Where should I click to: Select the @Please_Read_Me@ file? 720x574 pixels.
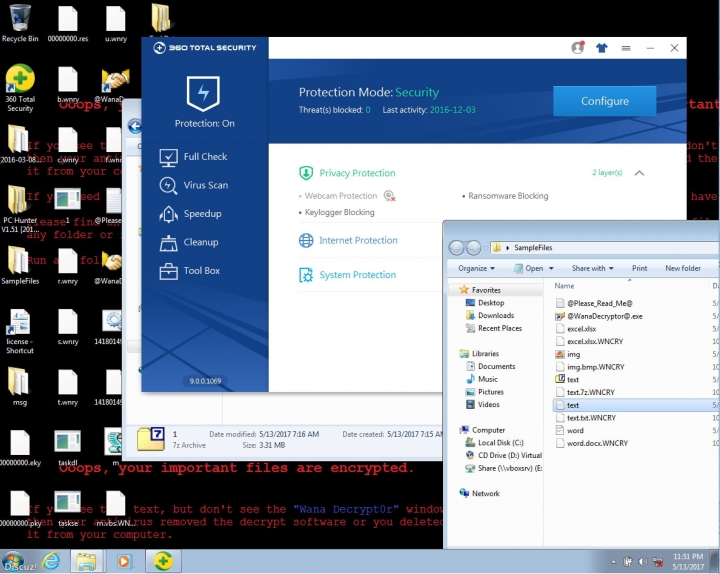coord(600,304)
